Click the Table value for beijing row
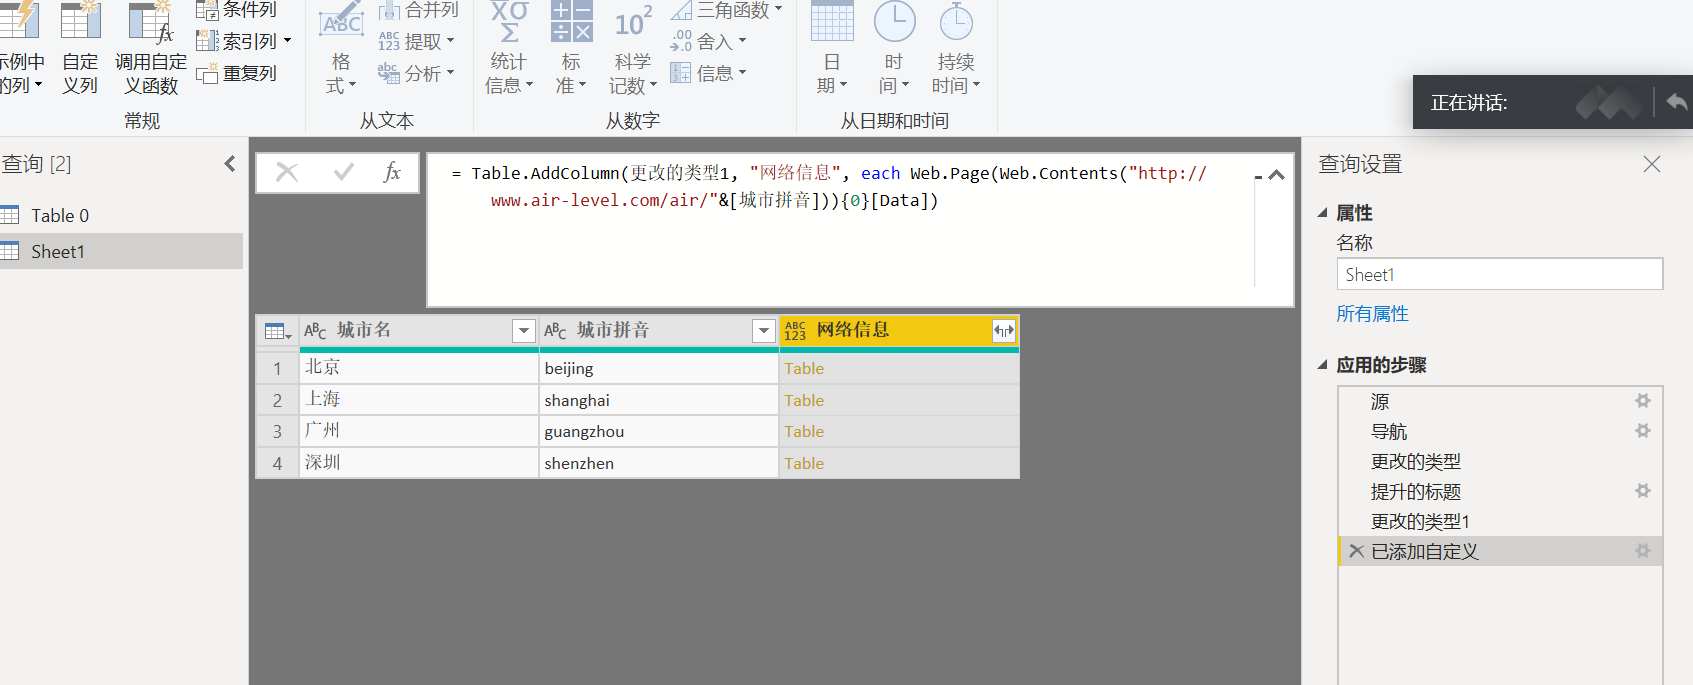Viewport: 1693px width, 685px height. tap(804, 368)
